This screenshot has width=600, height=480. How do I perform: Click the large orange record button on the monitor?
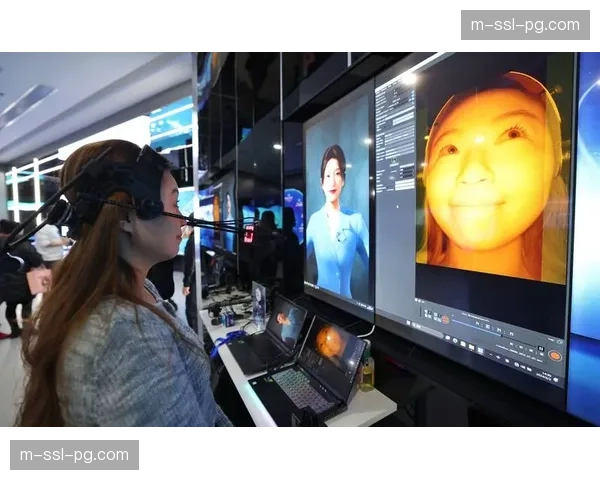pyautogui.click(x=554, y=355)
